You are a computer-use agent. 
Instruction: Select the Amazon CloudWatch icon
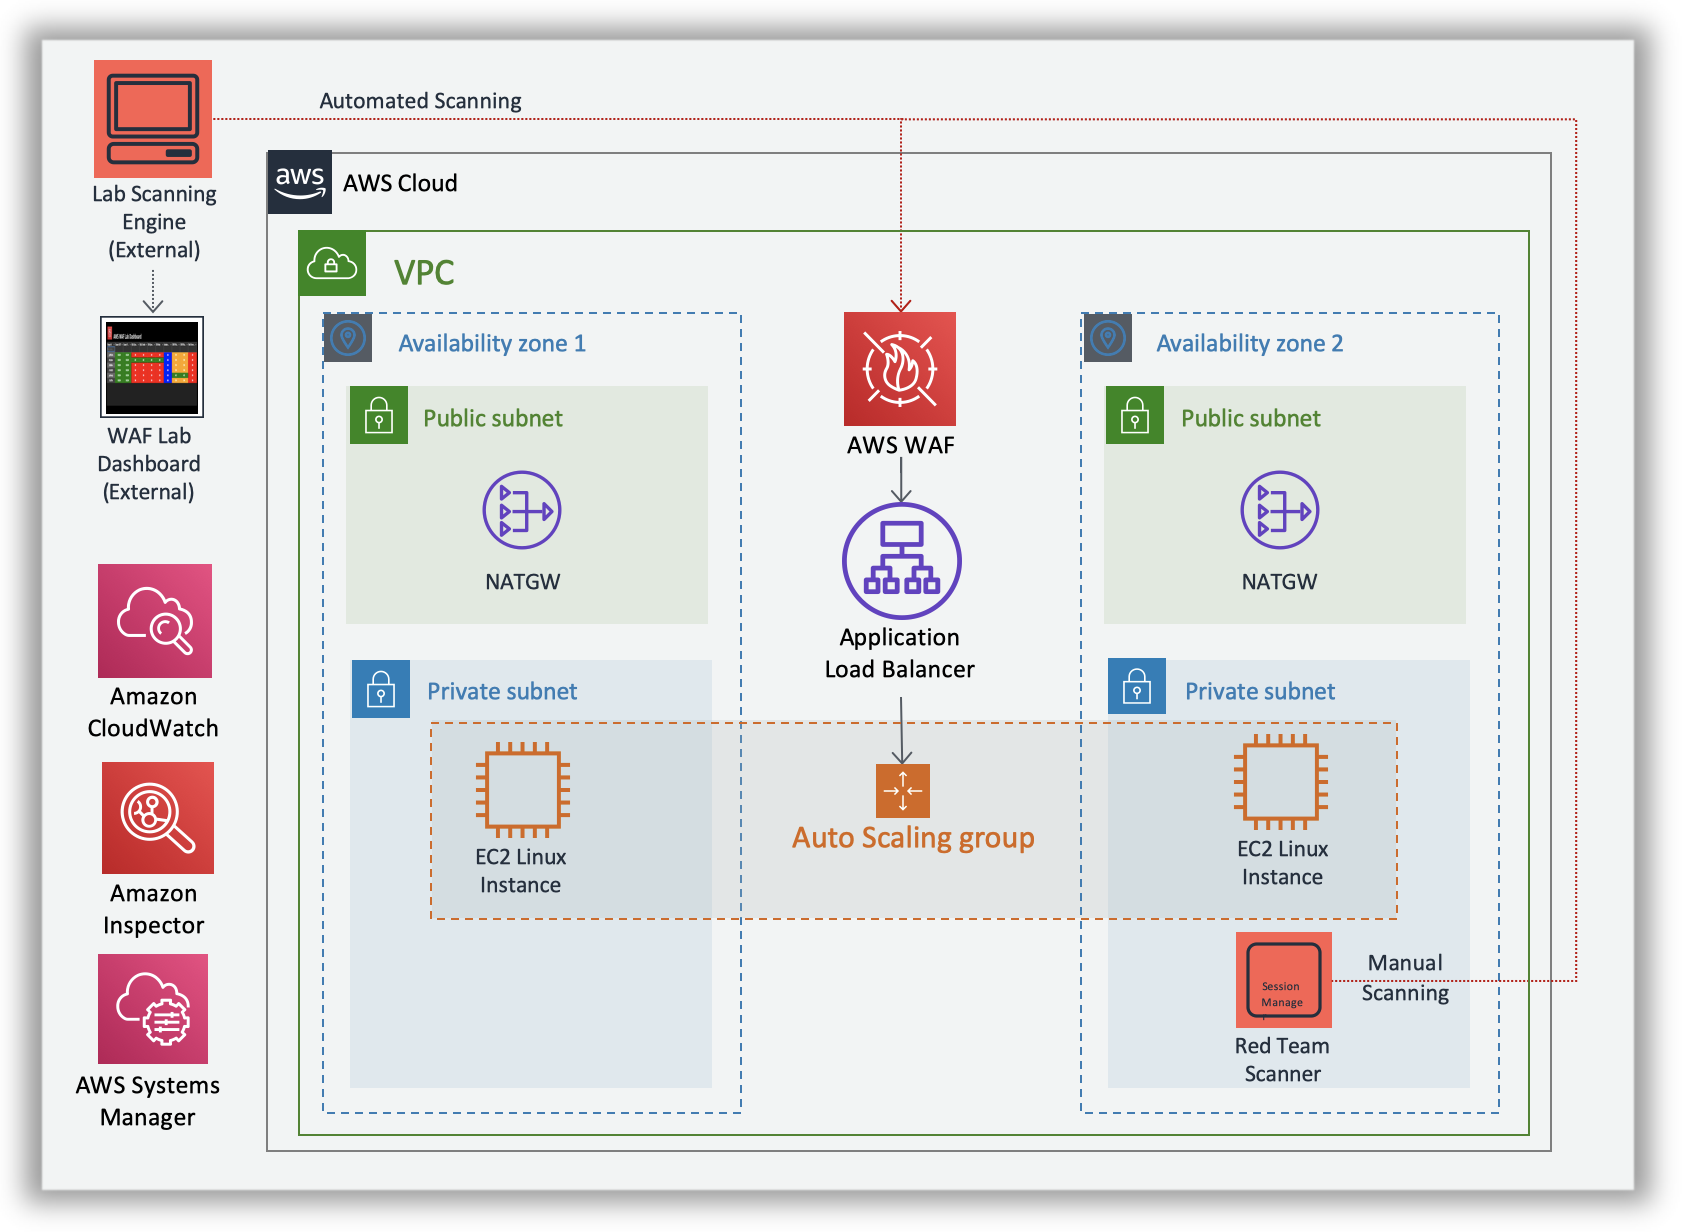pyautogui.click(x=155, y=621)
